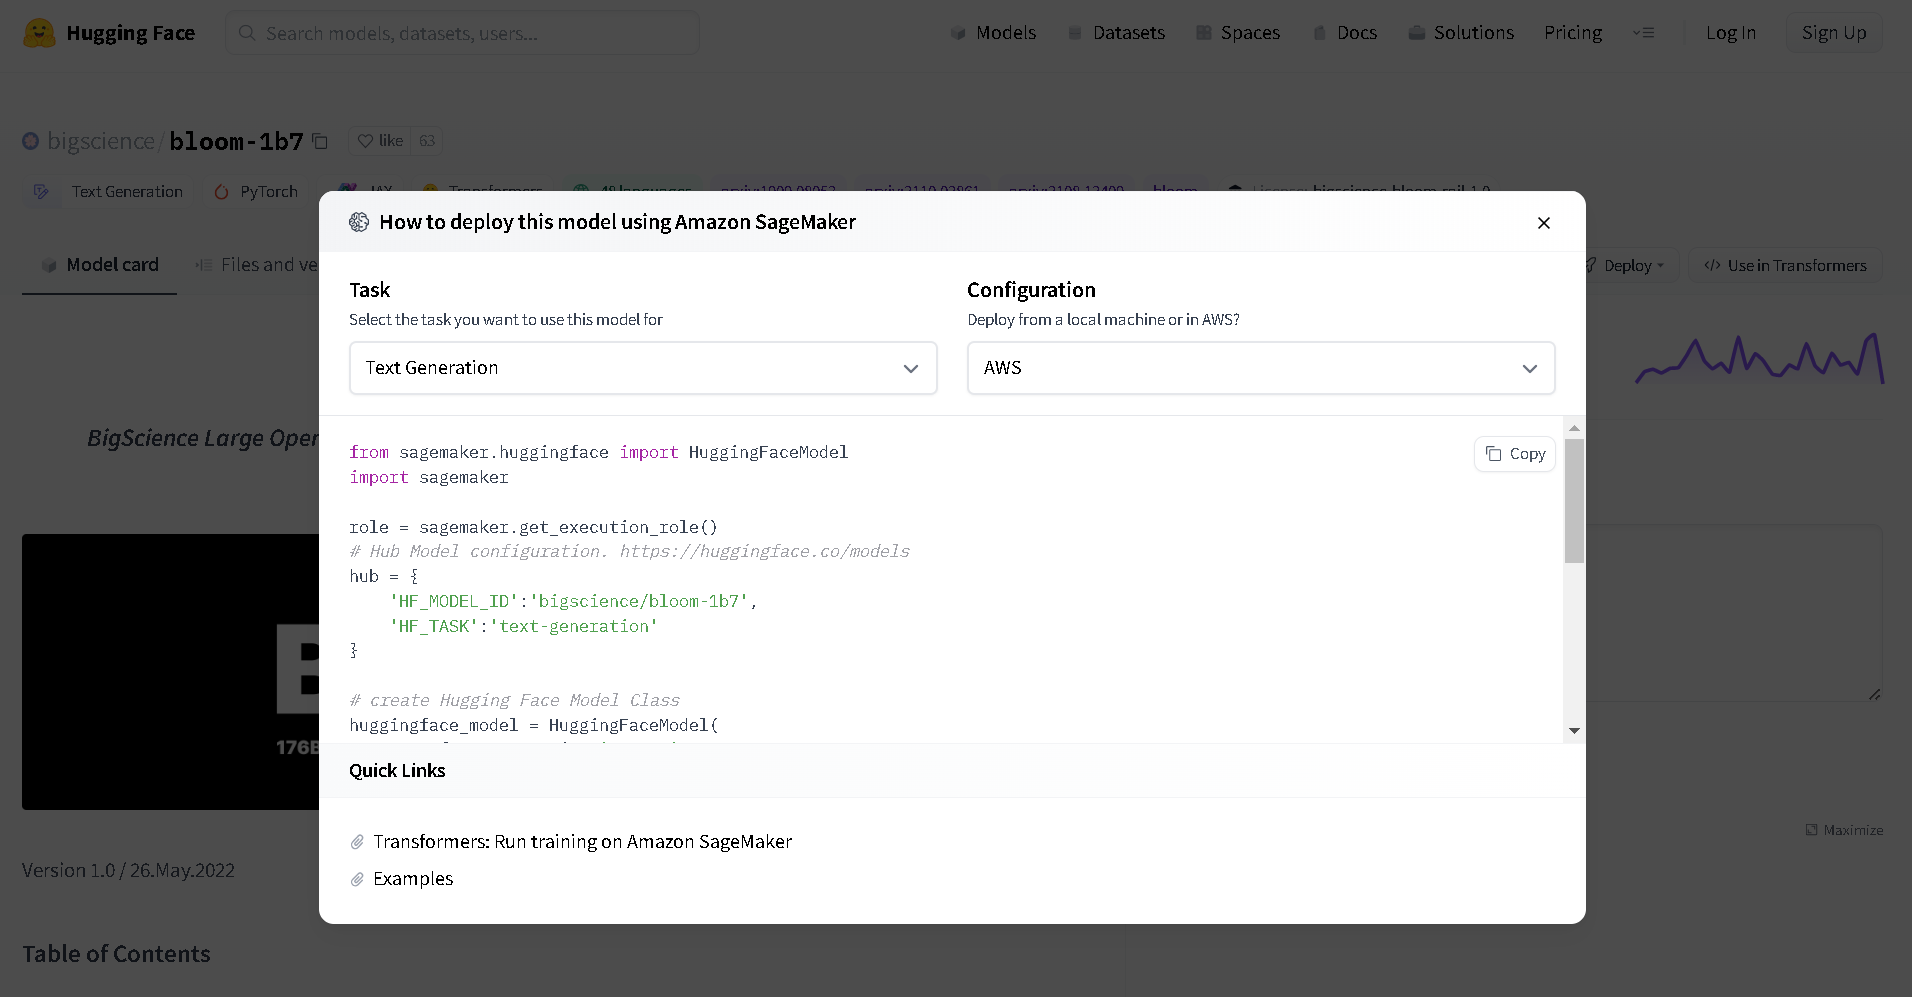Select the PyTorch tag
This screenshot has height=997, width=1912.
point(255,192)
